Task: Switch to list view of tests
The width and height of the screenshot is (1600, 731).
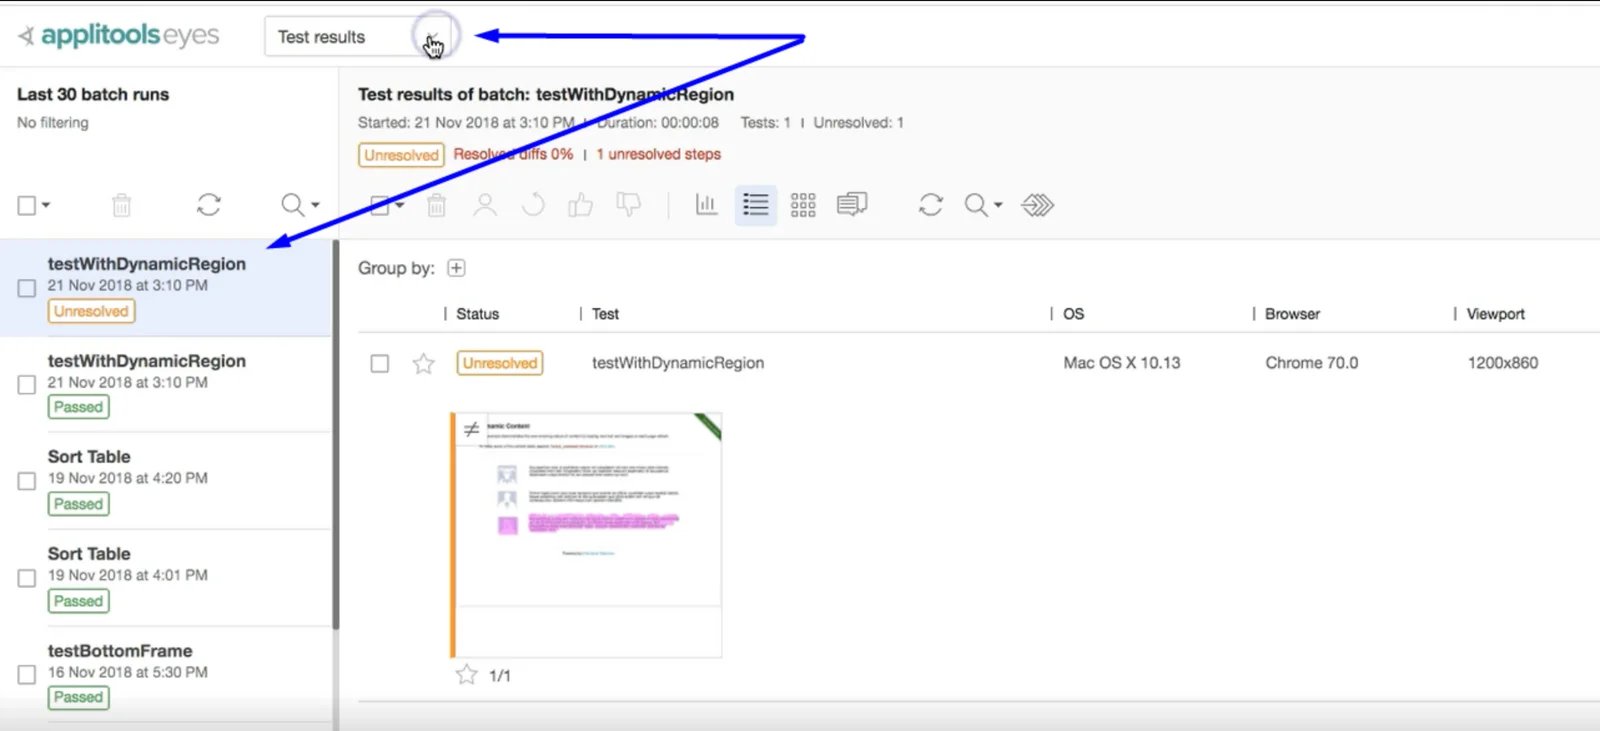Action: coord(756,205)
